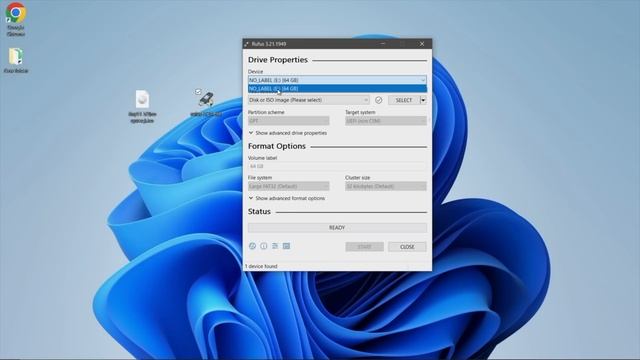The height and width of the screenshot is (360, 640).
Task: Click the READY status progress bar
Action: coord(337,228)
